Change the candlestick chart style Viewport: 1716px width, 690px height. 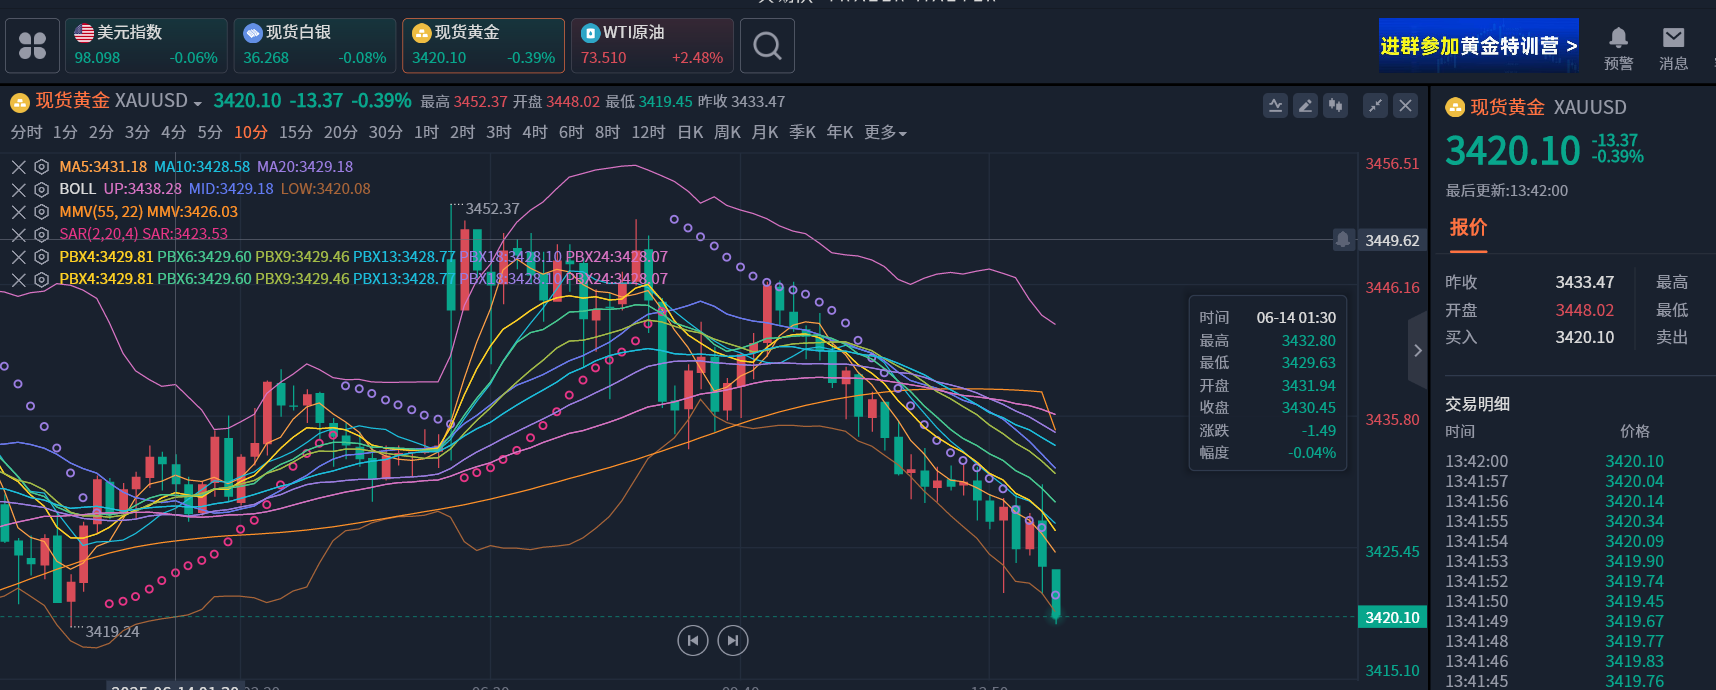[x=1335, y=105]
